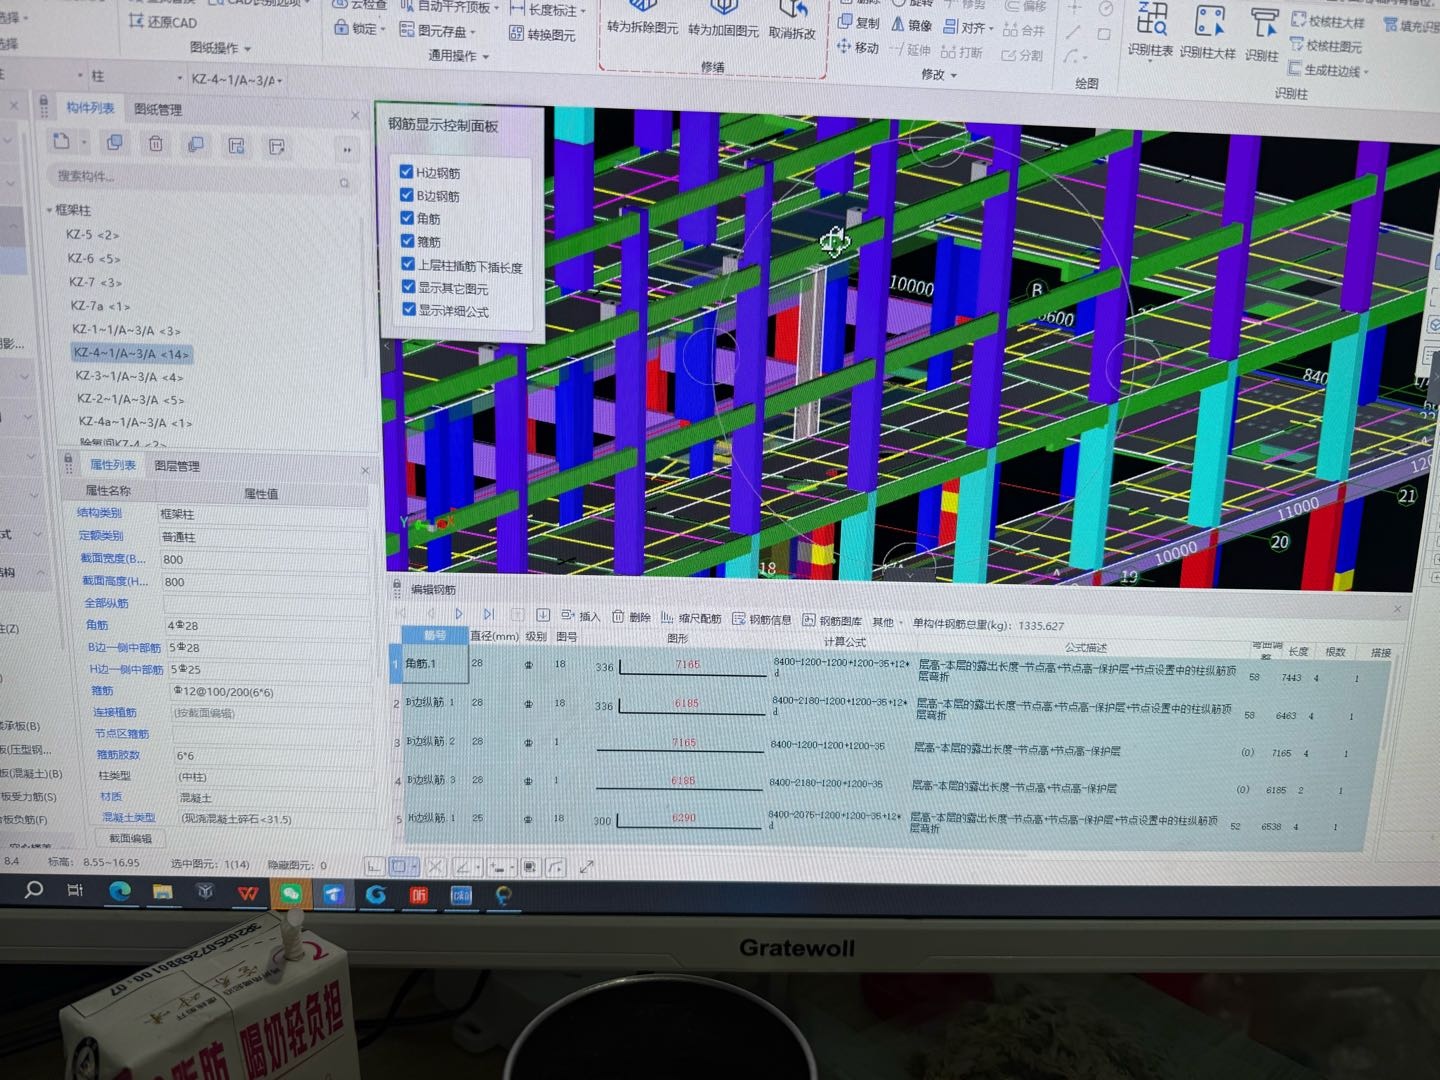Uncheck the B边钢筋 checkbox

407,195
